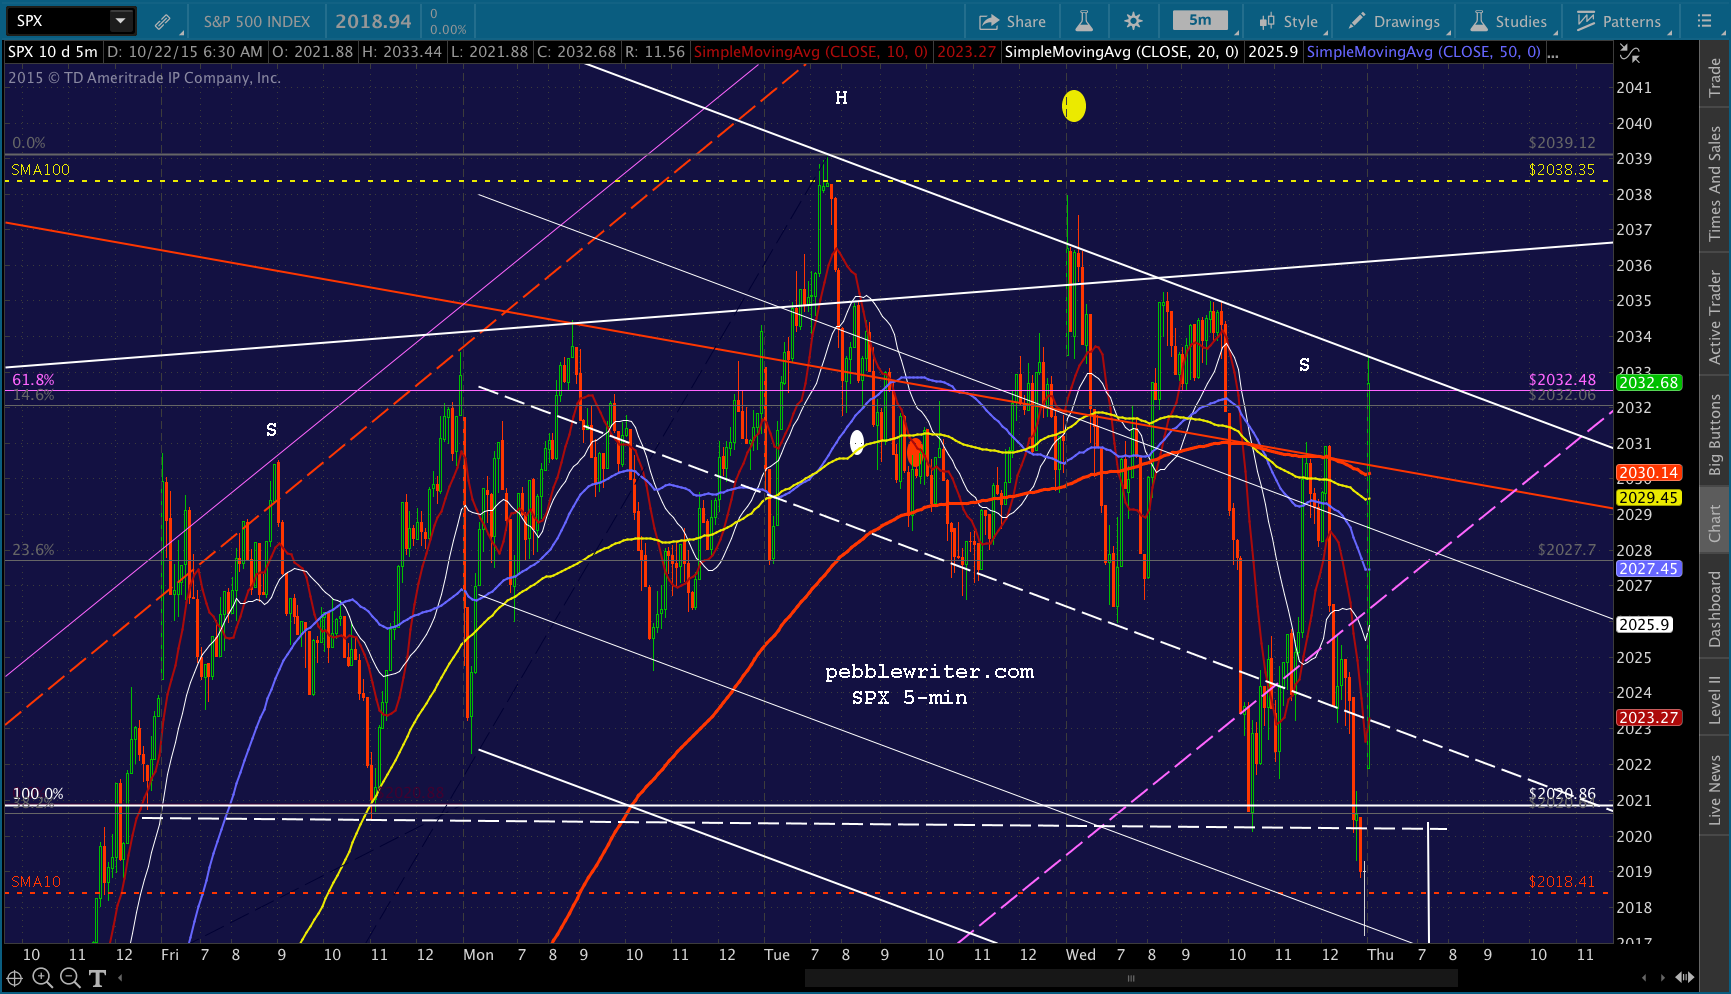Open the Active Trader side tab
Screen dimensions: 1731x994
point(1715,317)
